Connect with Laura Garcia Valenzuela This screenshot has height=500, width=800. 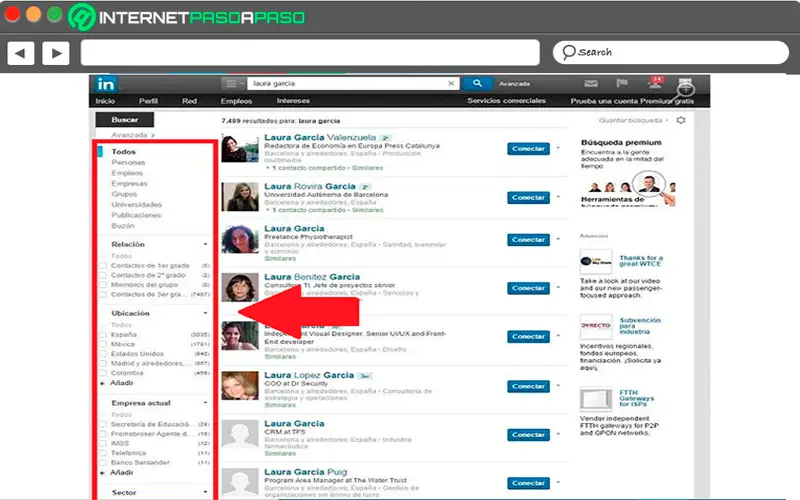[x=529, y=148]
